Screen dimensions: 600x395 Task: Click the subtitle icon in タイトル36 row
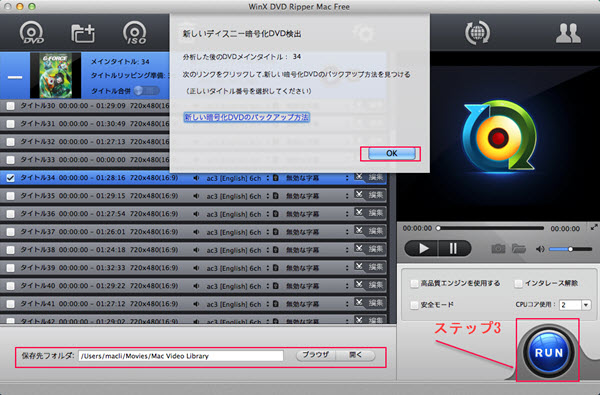point(276,214)
